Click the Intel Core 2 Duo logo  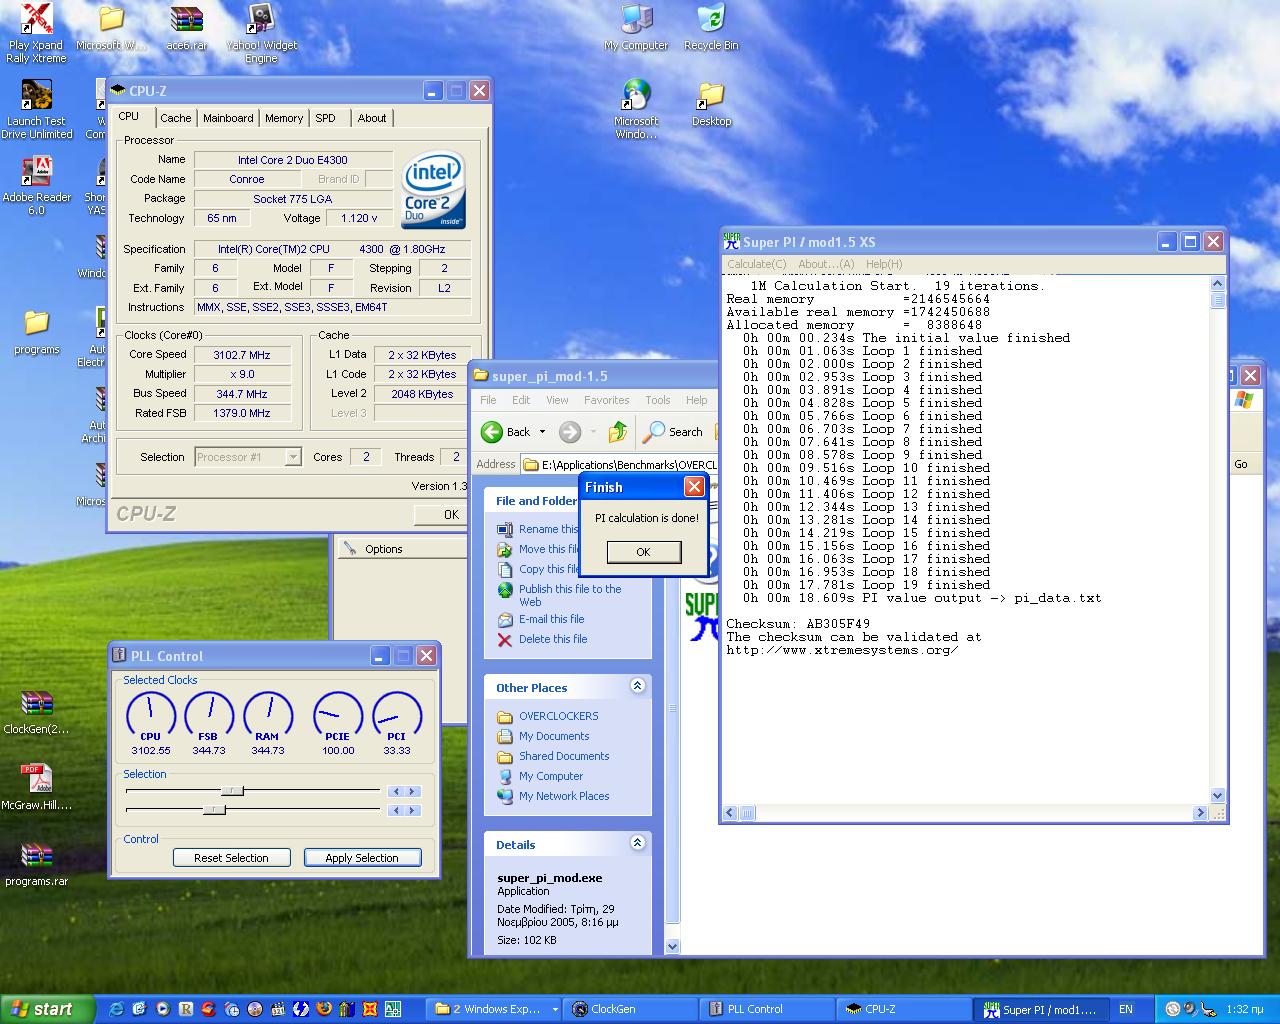point(434,190)
